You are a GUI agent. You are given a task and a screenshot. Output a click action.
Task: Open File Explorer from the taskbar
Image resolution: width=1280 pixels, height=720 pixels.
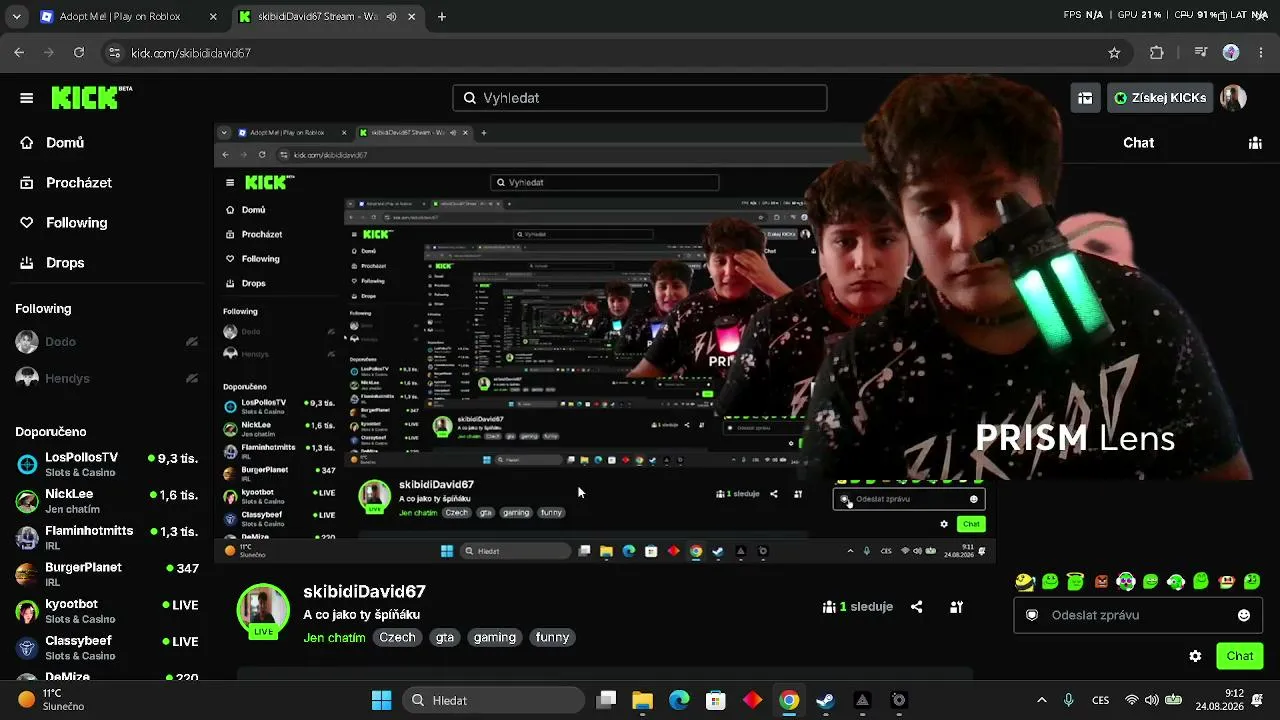(x=642, y=700)
